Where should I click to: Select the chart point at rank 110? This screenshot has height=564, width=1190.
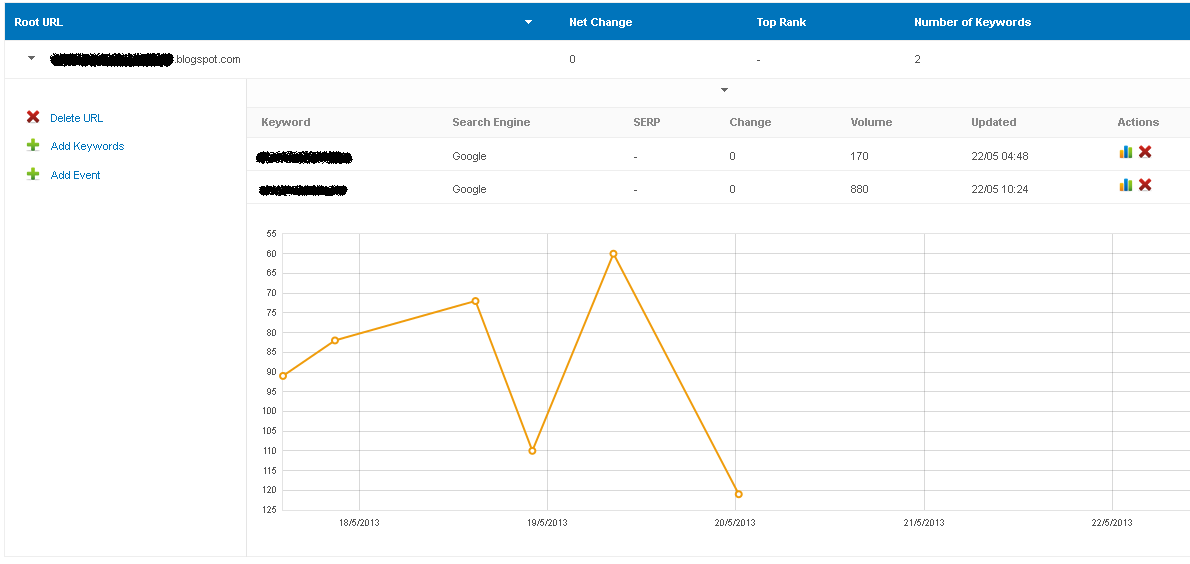[532, 451]
